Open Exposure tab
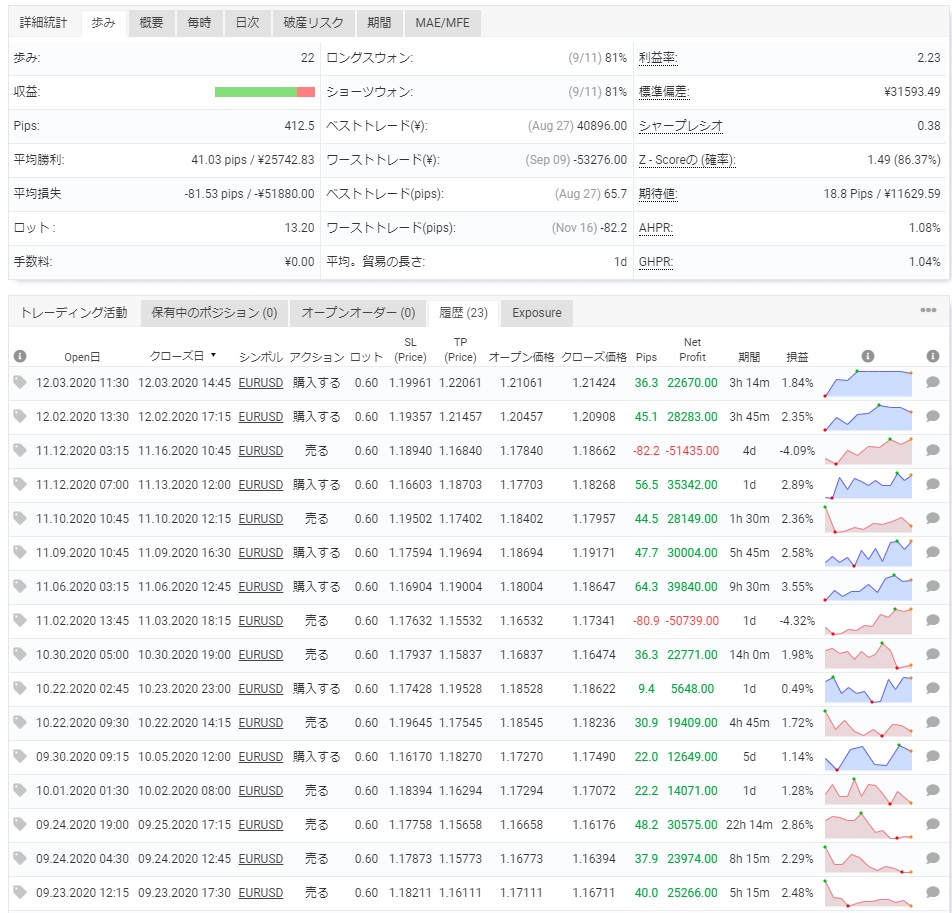The image size is (952, 913). pyautogui.click(x=537, y=313)
